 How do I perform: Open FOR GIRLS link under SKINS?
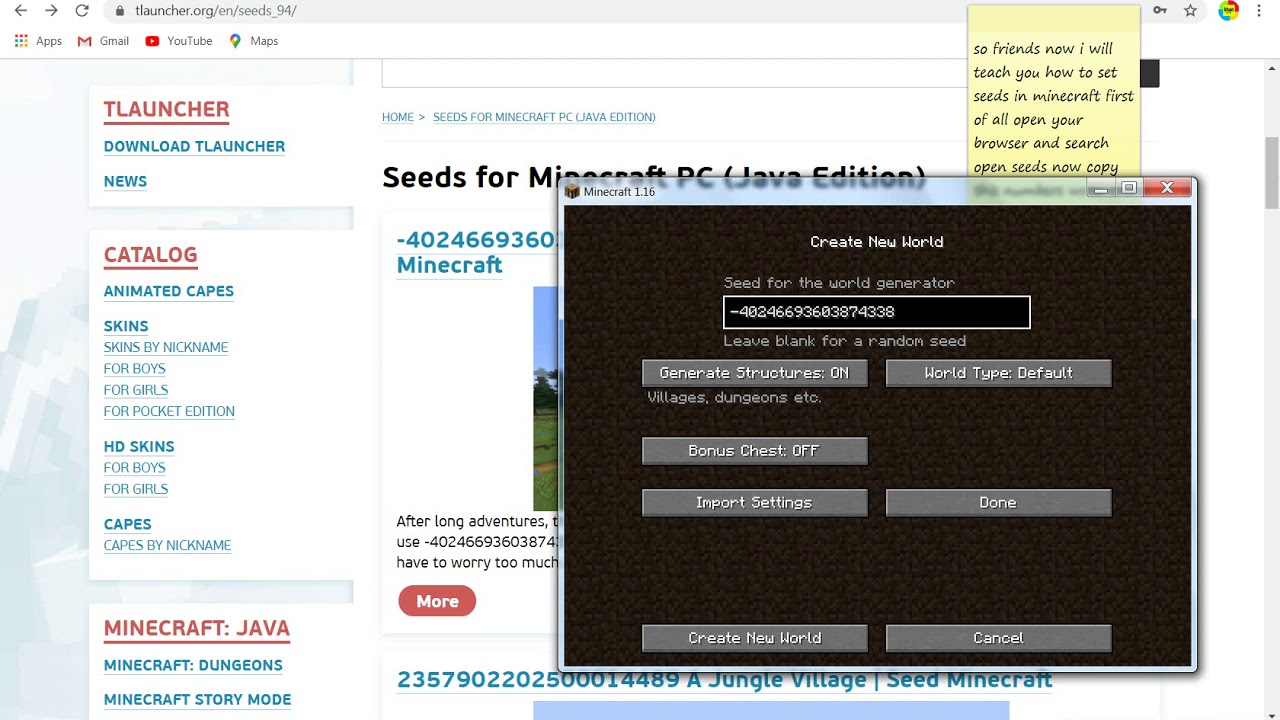point(136,390)
